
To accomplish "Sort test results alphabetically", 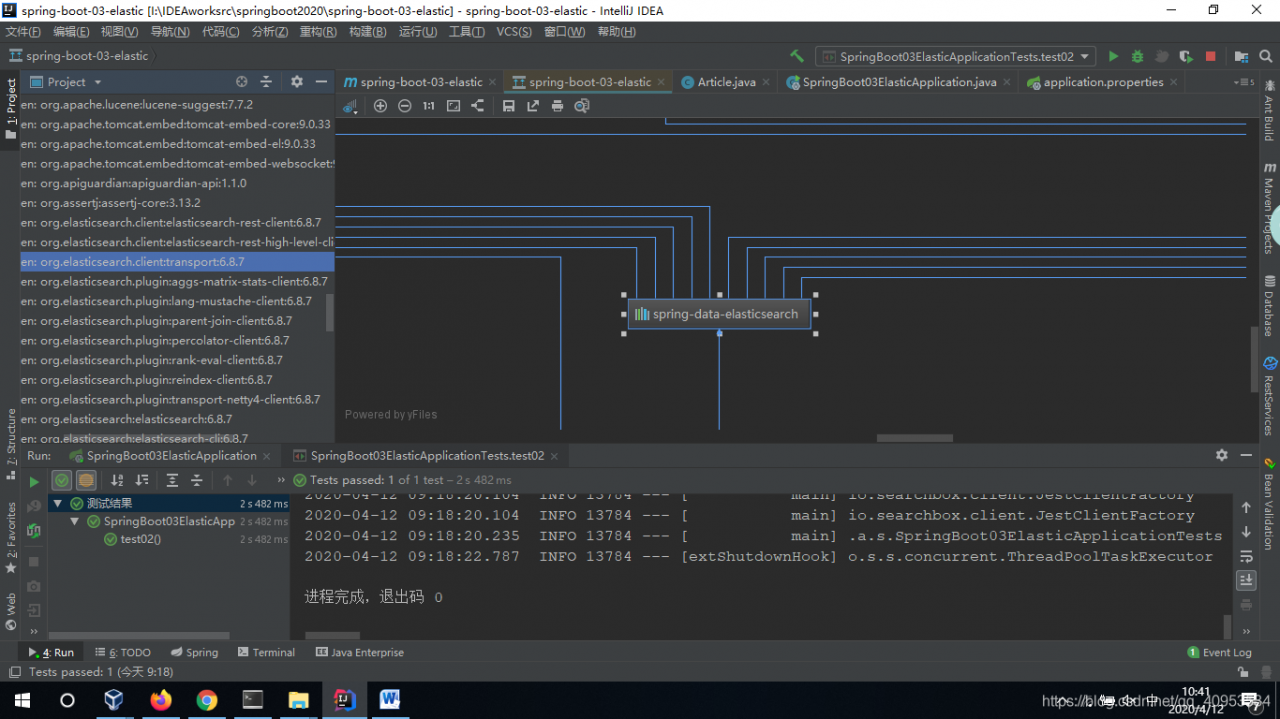I will (x=117, y=481).
